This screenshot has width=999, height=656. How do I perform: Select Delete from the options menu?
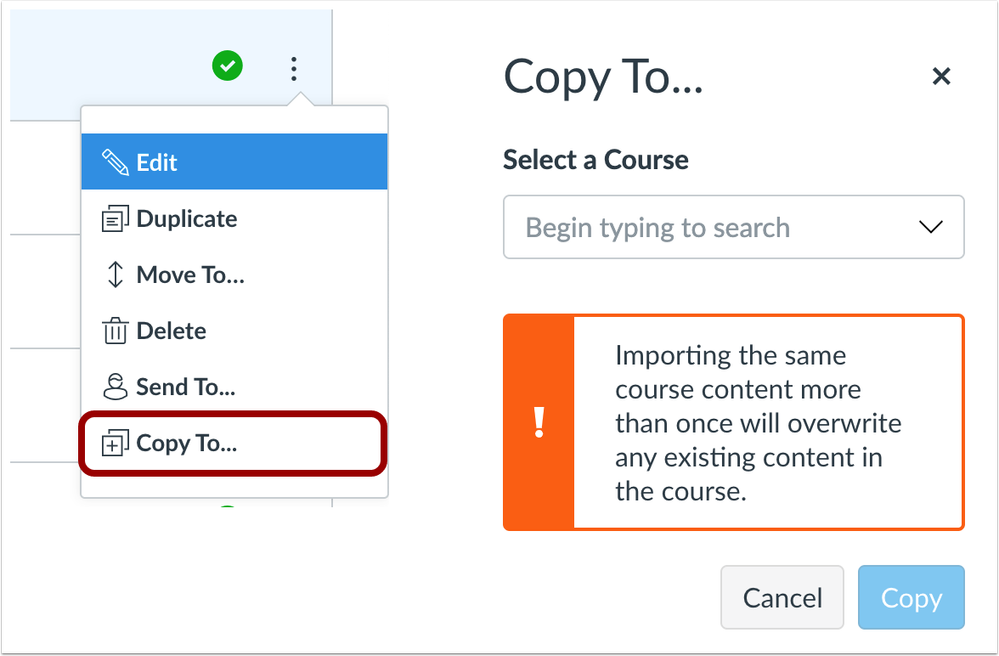(234, 331)
